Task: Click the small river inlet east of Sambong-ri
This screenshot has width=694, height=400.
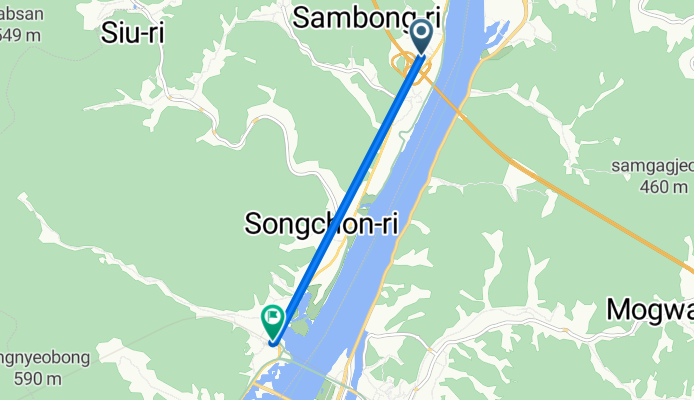Action: click(x=497, y=31)
